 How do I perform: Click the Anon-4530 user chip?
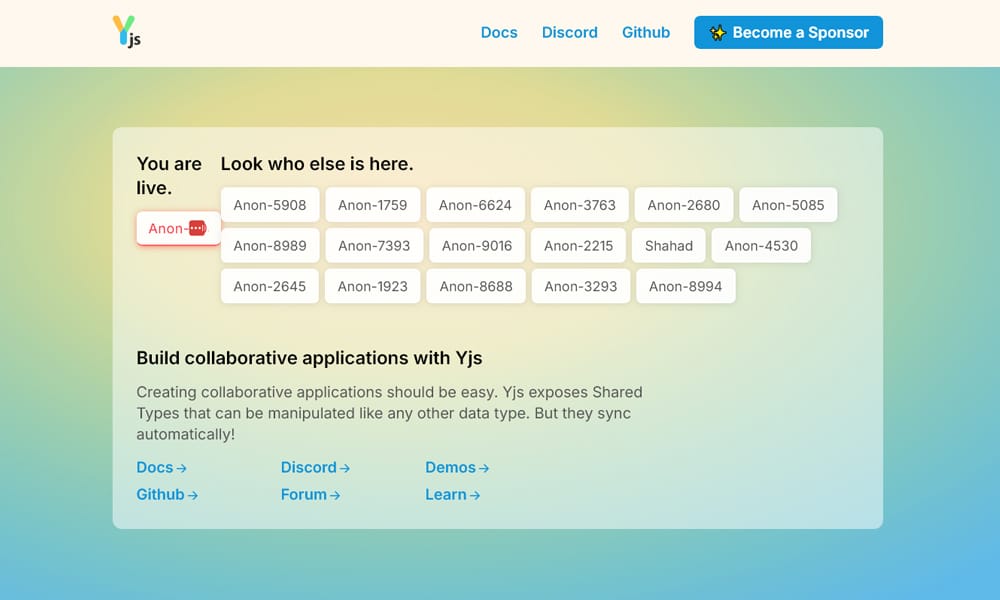tap(761, 245)
